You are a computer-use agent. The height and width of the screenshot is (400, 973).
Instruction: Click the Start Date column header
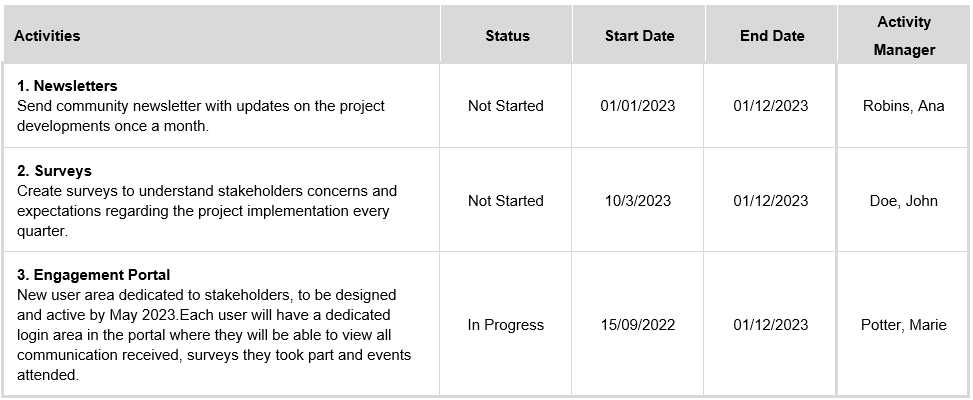click(x=639, y=36)
